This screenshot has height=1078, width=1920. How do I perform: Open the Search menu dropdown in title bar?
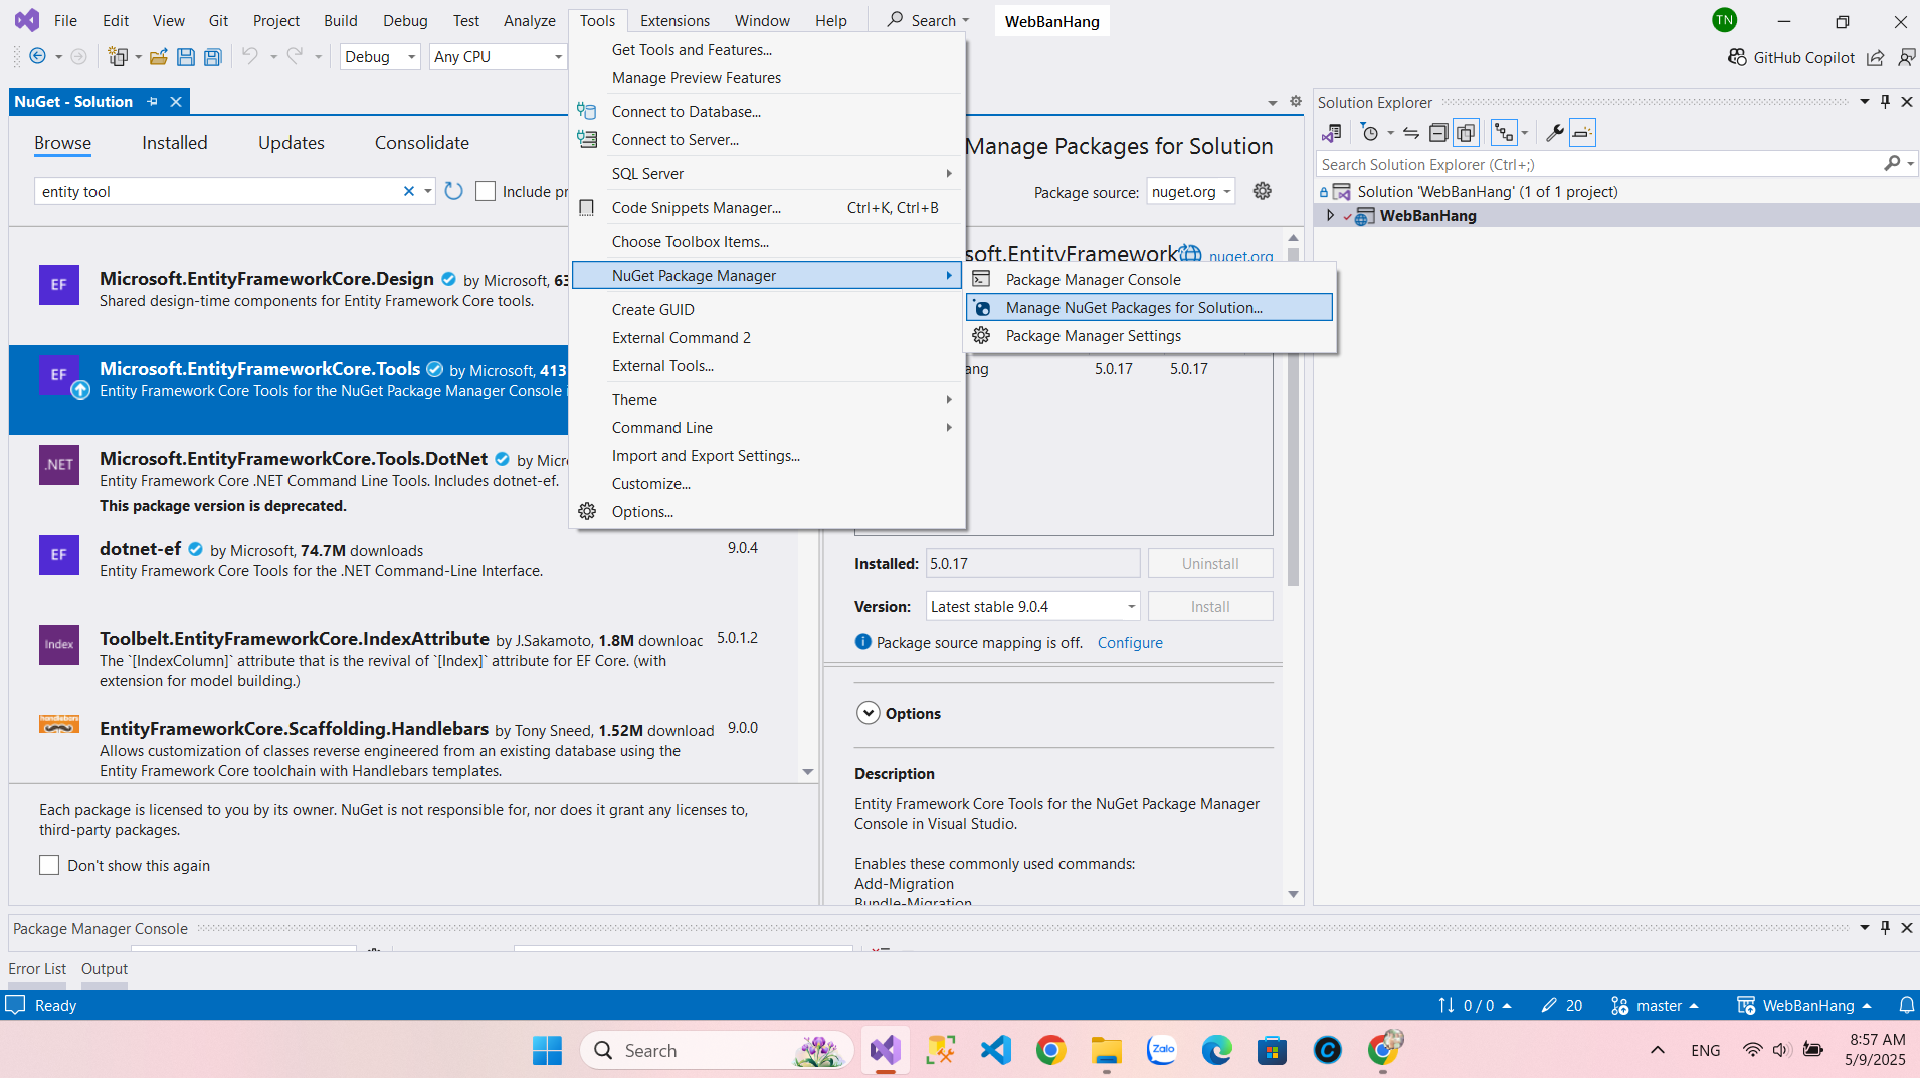tap(928, 20)
